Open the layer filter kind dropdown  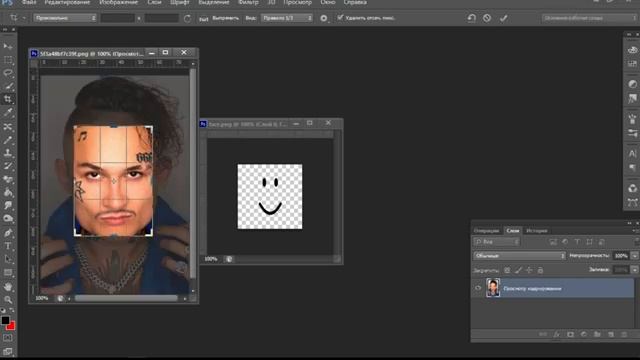click(x=496, y=242)
